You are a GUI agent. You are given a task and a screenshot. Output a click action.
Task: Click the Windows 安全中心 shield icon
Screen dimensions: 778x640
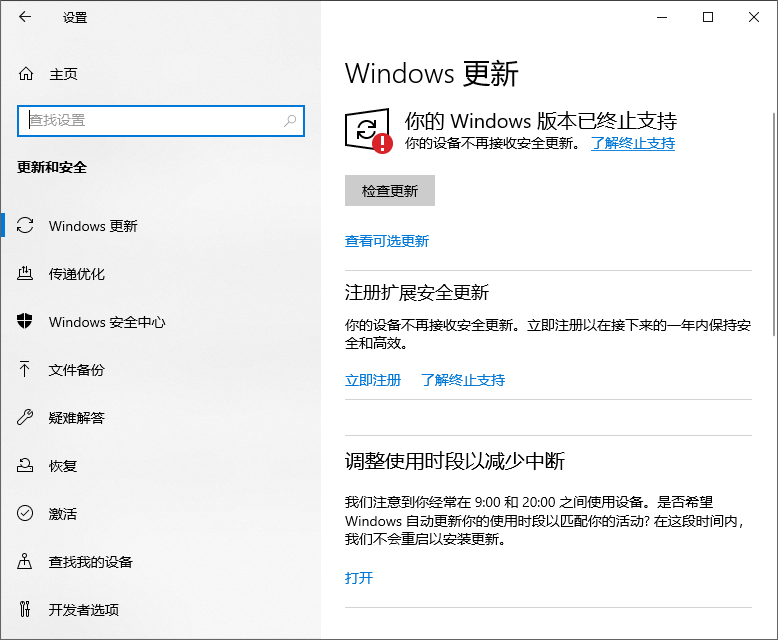(25, 321)
